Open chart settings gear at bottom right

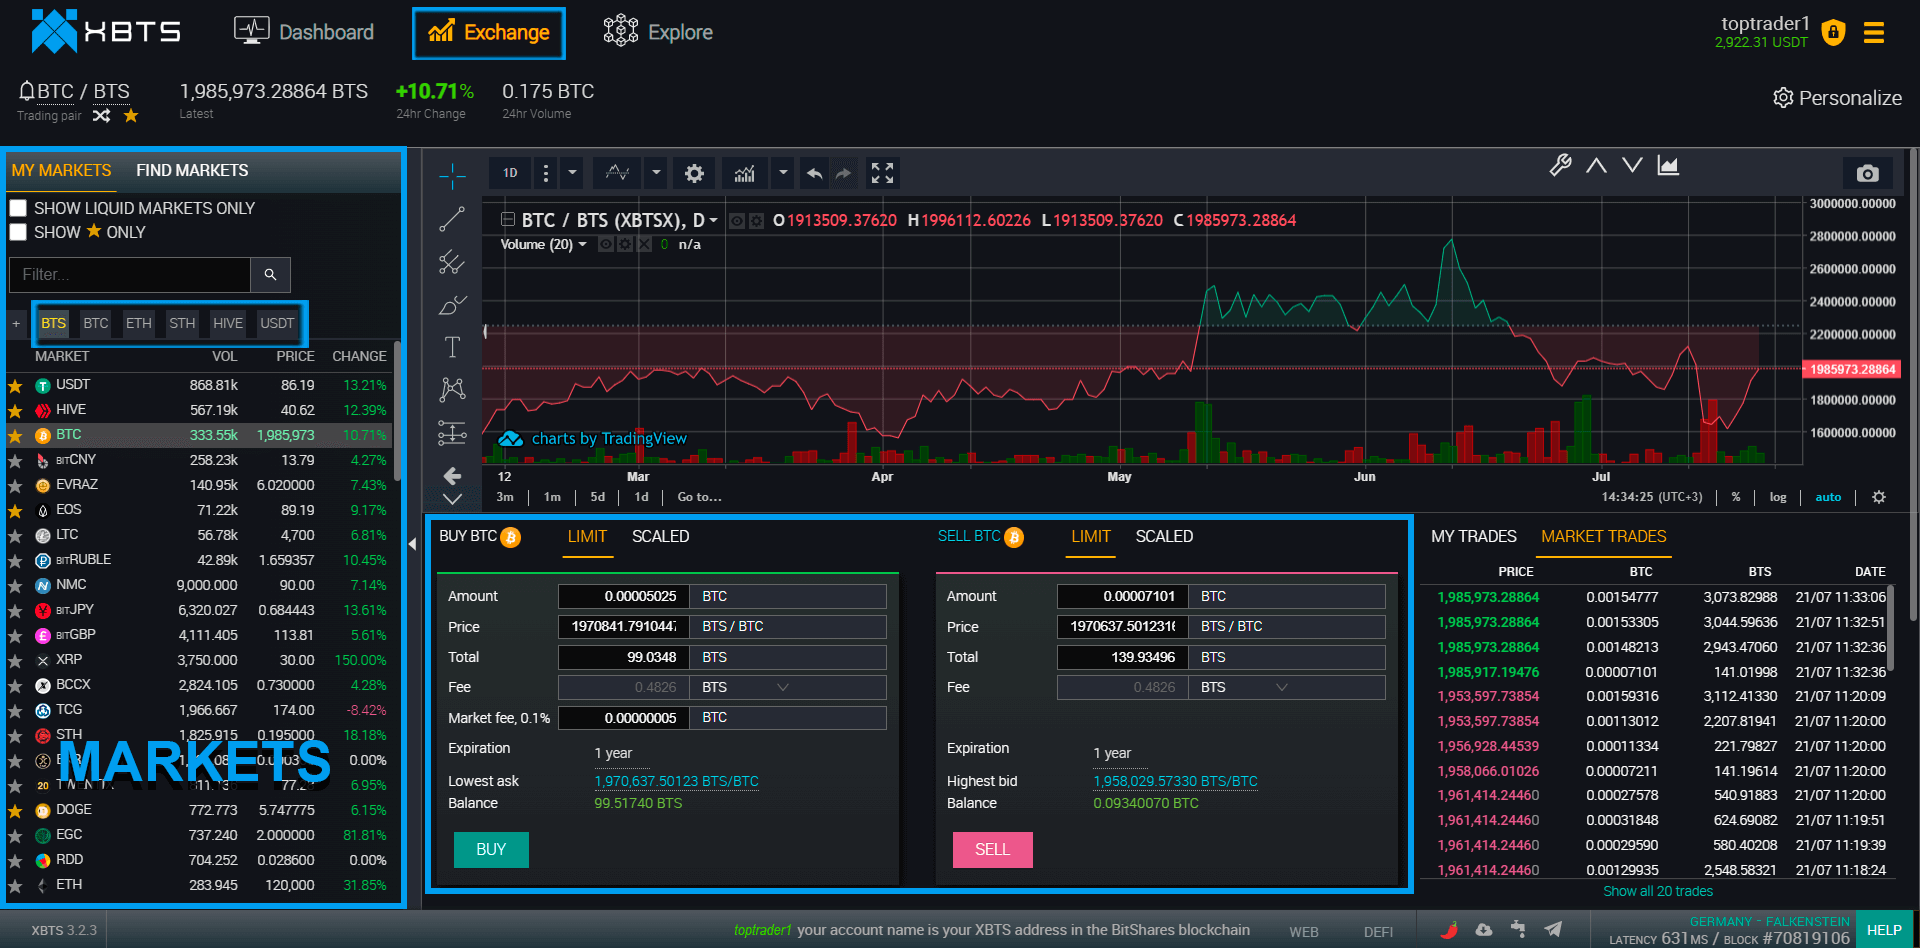(1879, 497)
